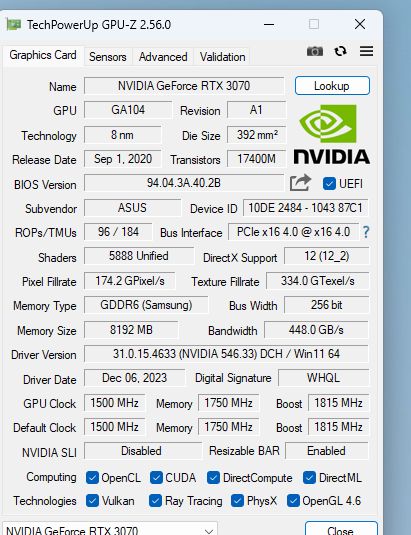
Task: Click the Pixel Fillrate value 174.2 GPixel/s
Action: 130,281
